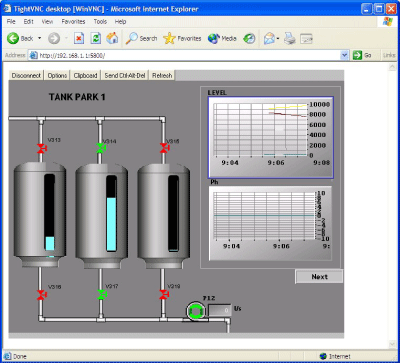
Task: Click the IE Stop toolbar icon
Action: point(79,38)
